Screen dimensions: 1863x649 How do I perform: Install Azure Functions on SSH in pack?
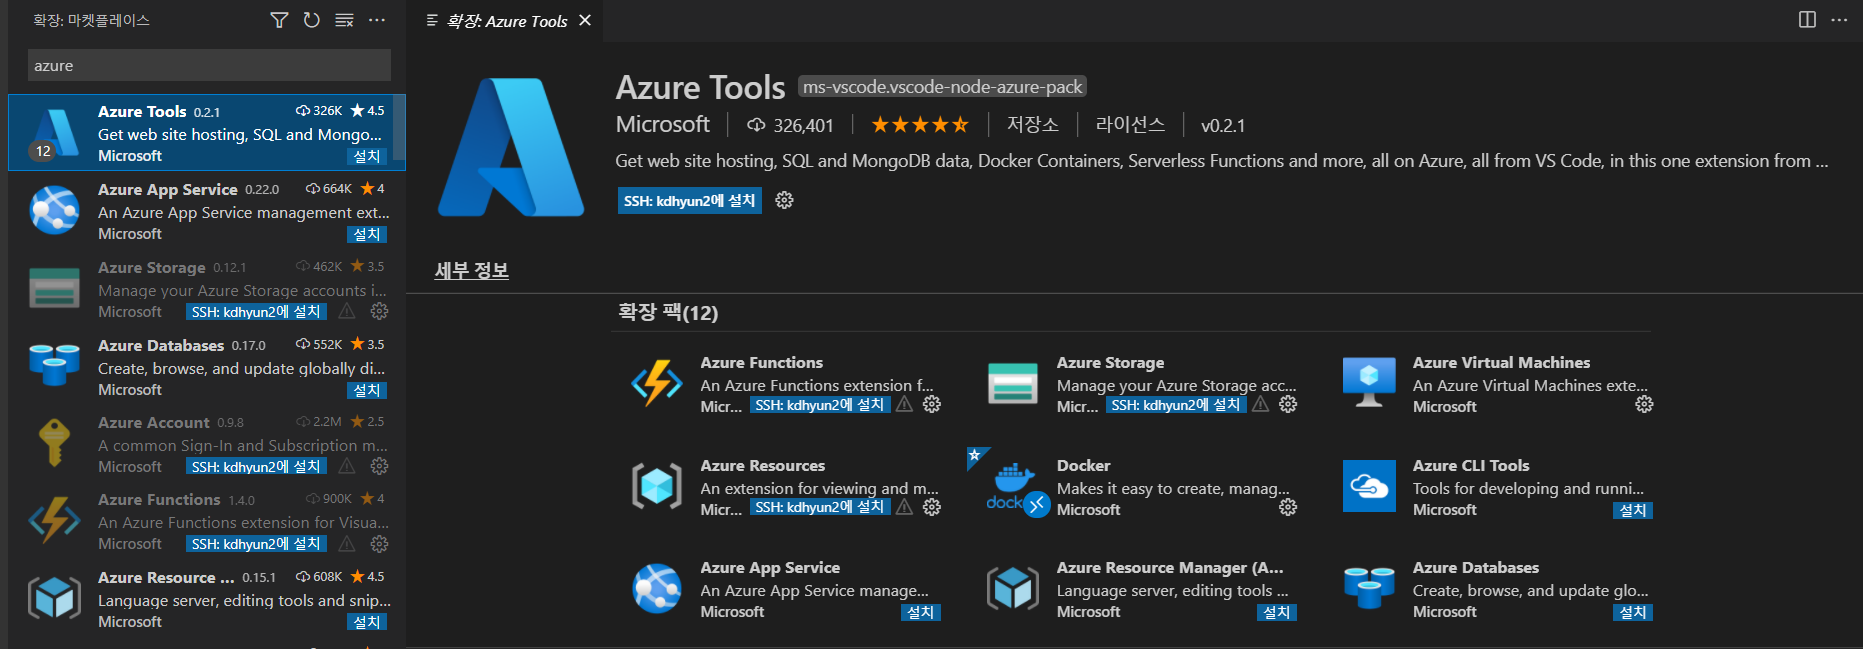click(x=820, y=405)
